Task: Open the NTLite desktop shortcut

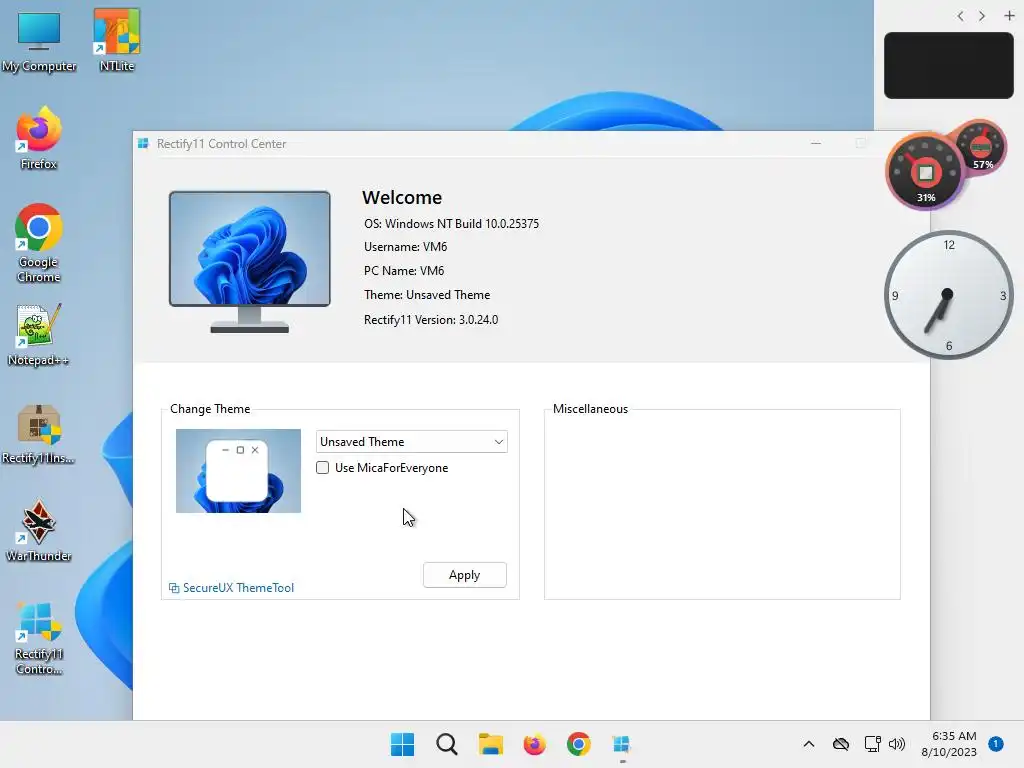Action: point(117,40)
